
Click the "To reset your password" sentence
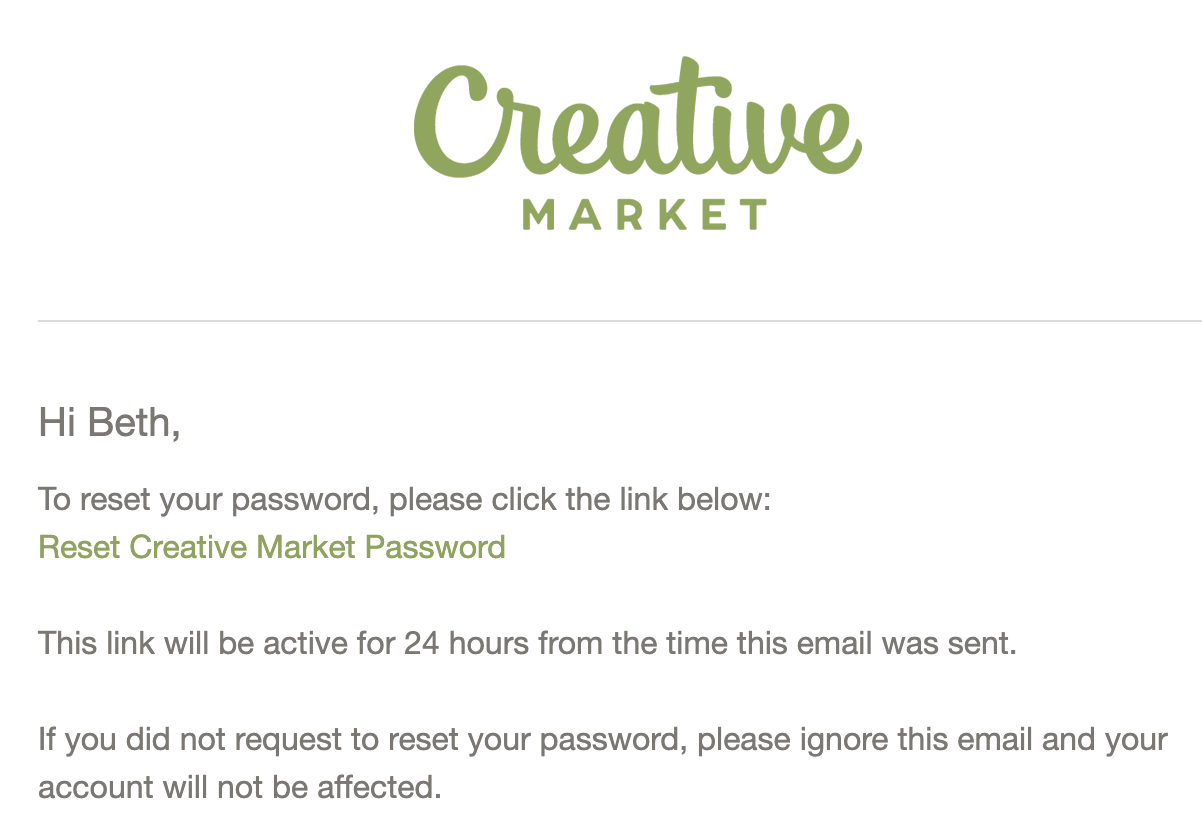405,500
